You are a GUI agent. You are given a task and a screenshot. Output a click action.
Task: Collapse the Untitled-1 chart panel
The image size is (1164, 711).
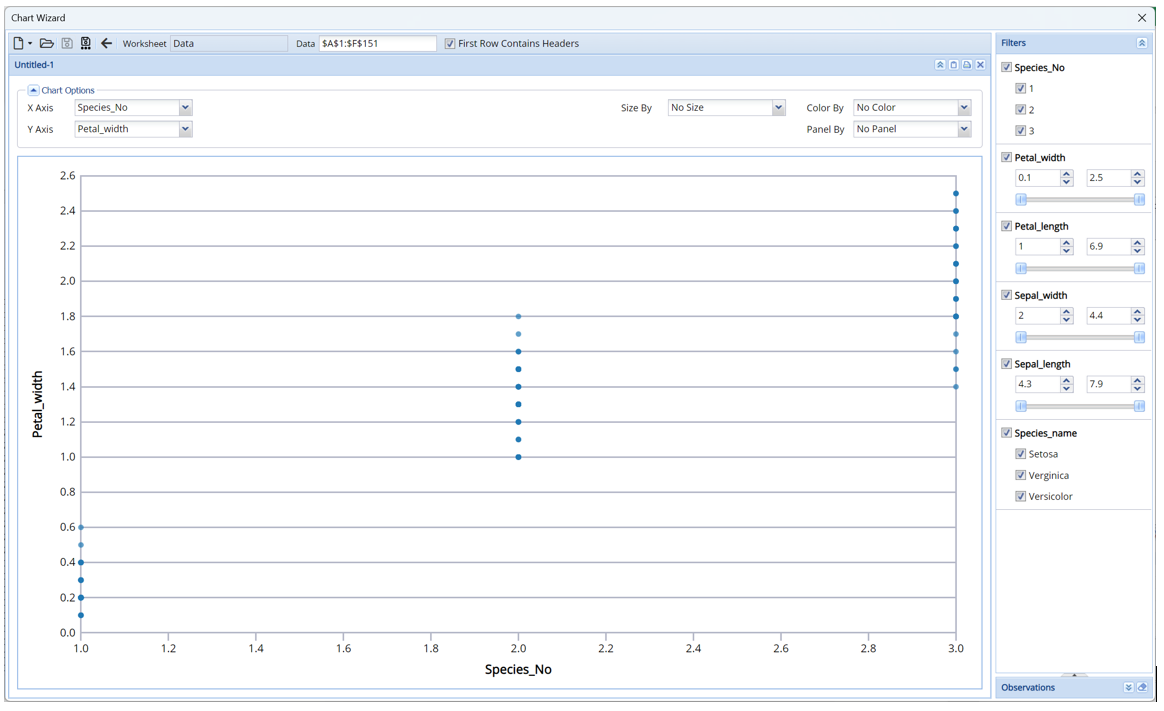pos(940,64)
